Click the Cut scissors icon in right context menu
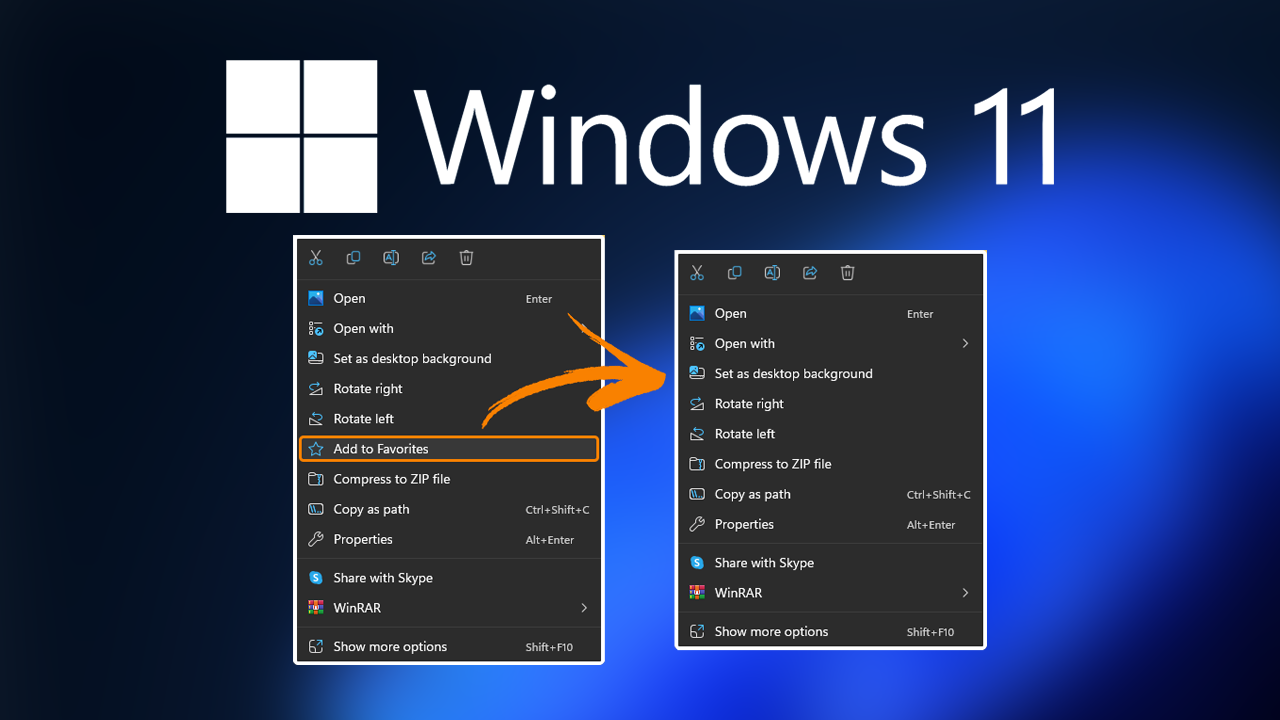 point(697,273)
